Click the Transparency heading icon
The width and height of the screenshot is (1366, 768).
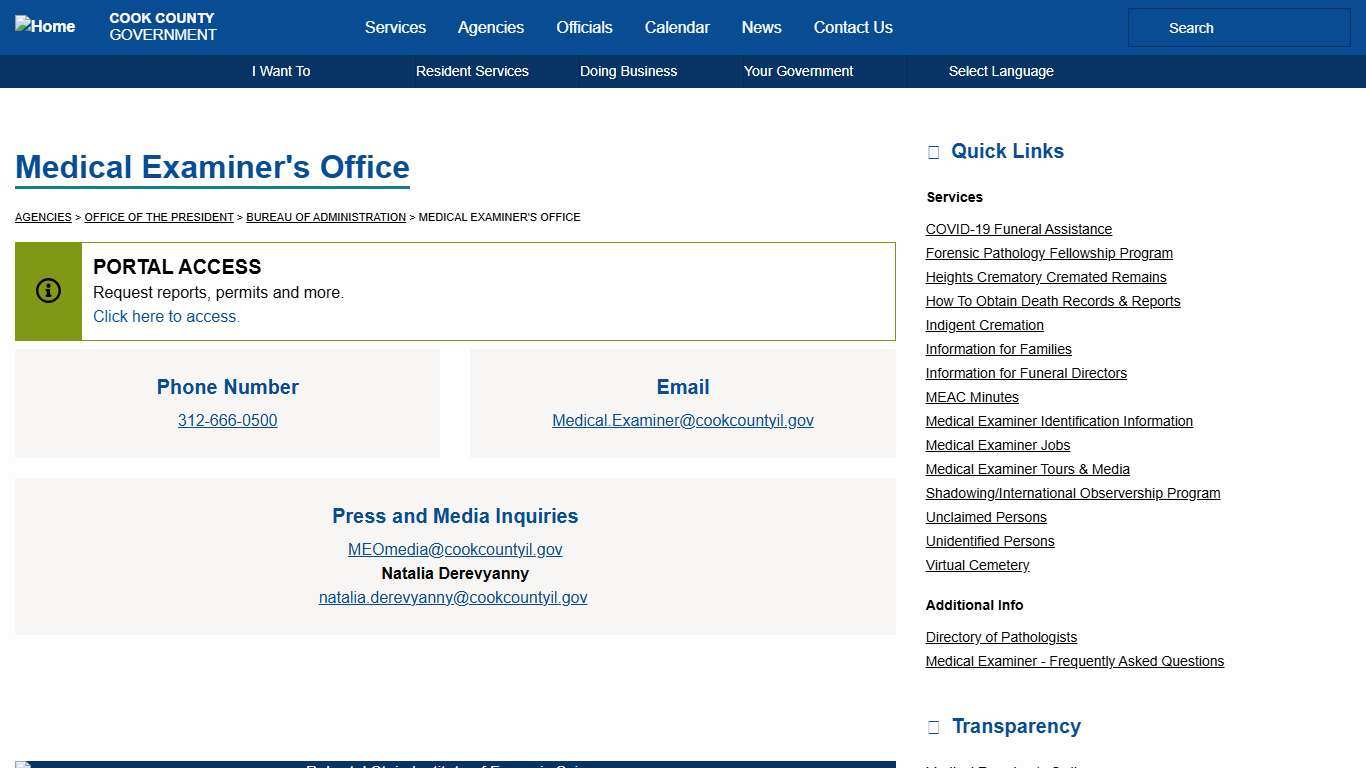[934, 727]
